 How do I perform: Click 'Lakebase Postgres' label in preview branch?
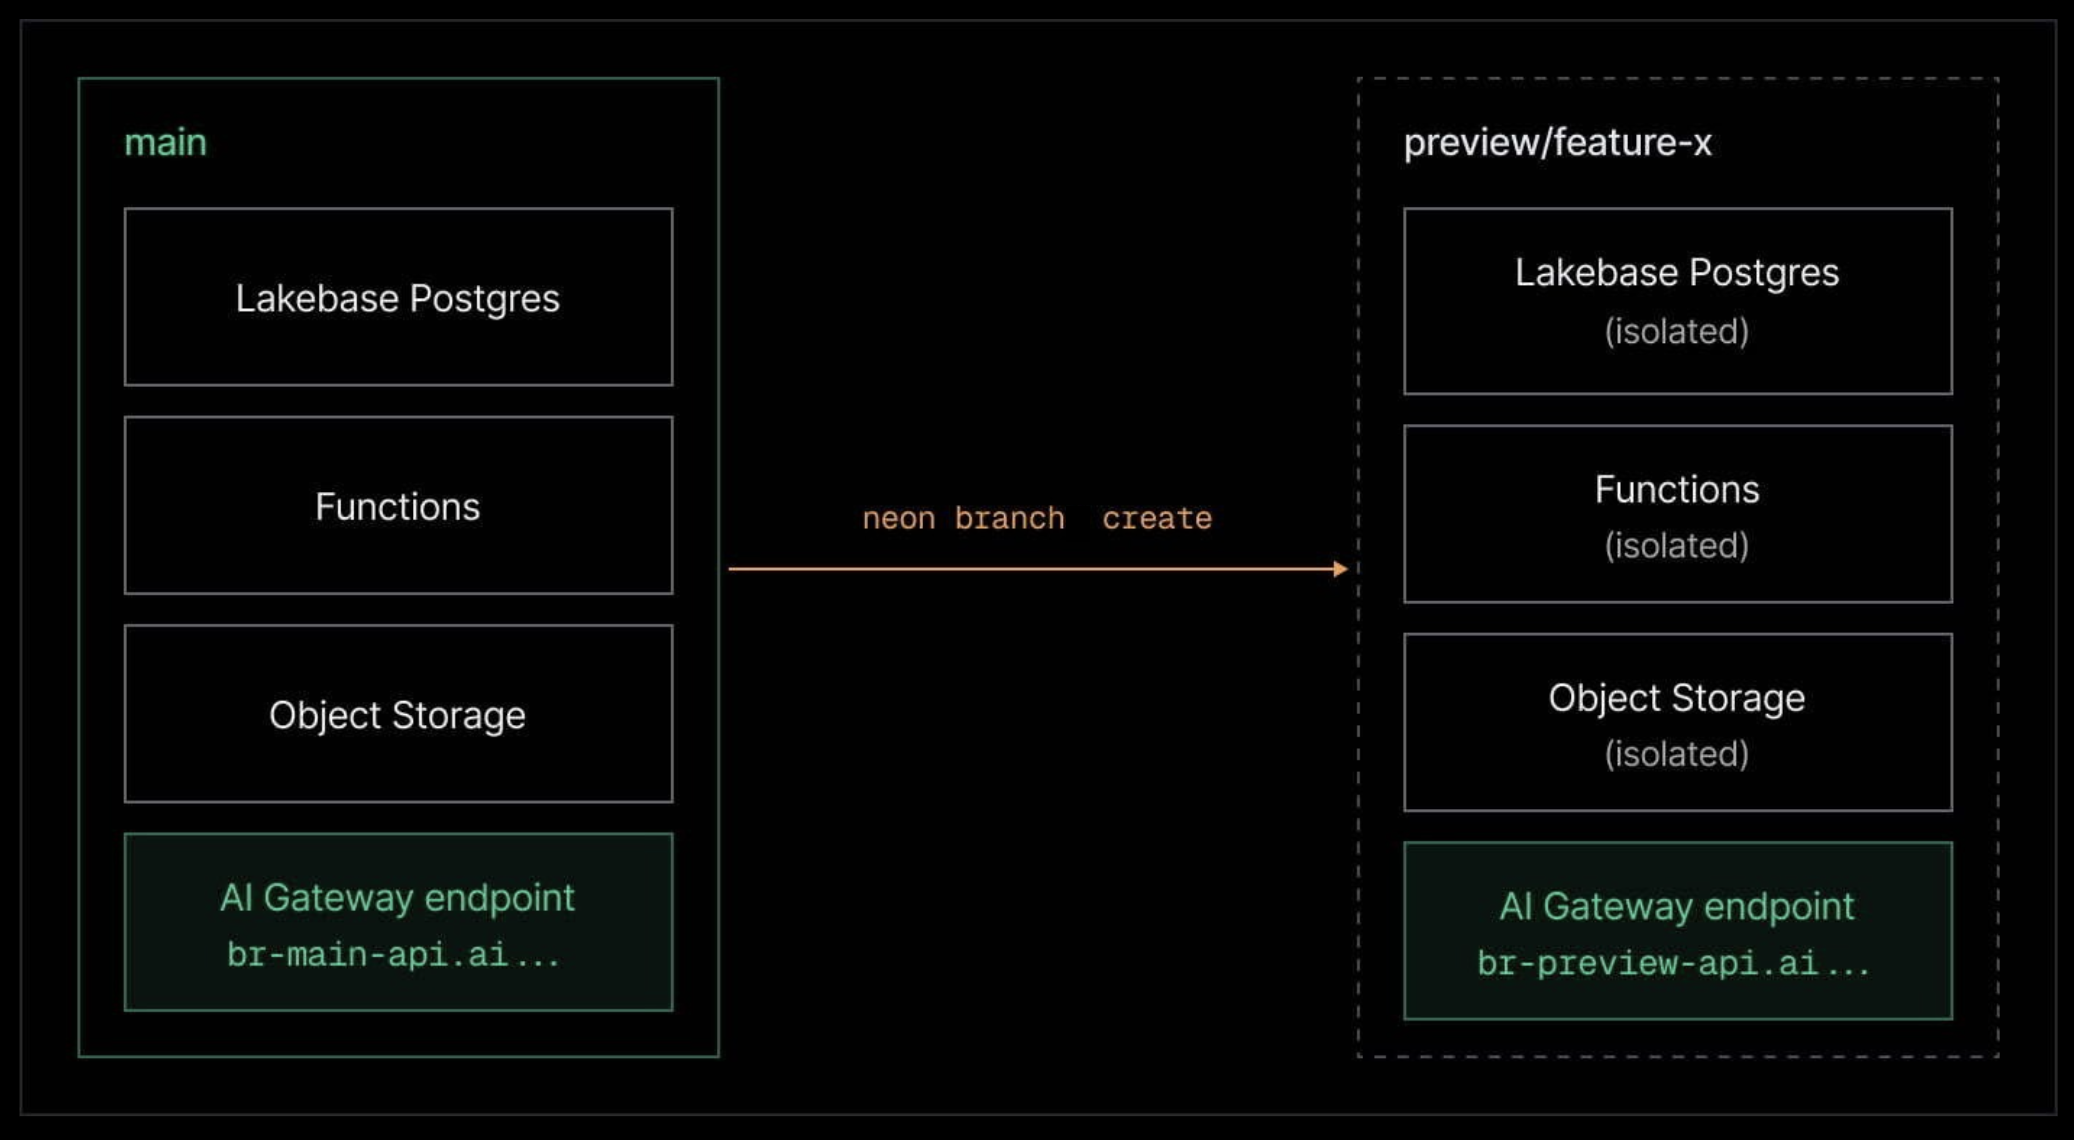point(1677,273)
